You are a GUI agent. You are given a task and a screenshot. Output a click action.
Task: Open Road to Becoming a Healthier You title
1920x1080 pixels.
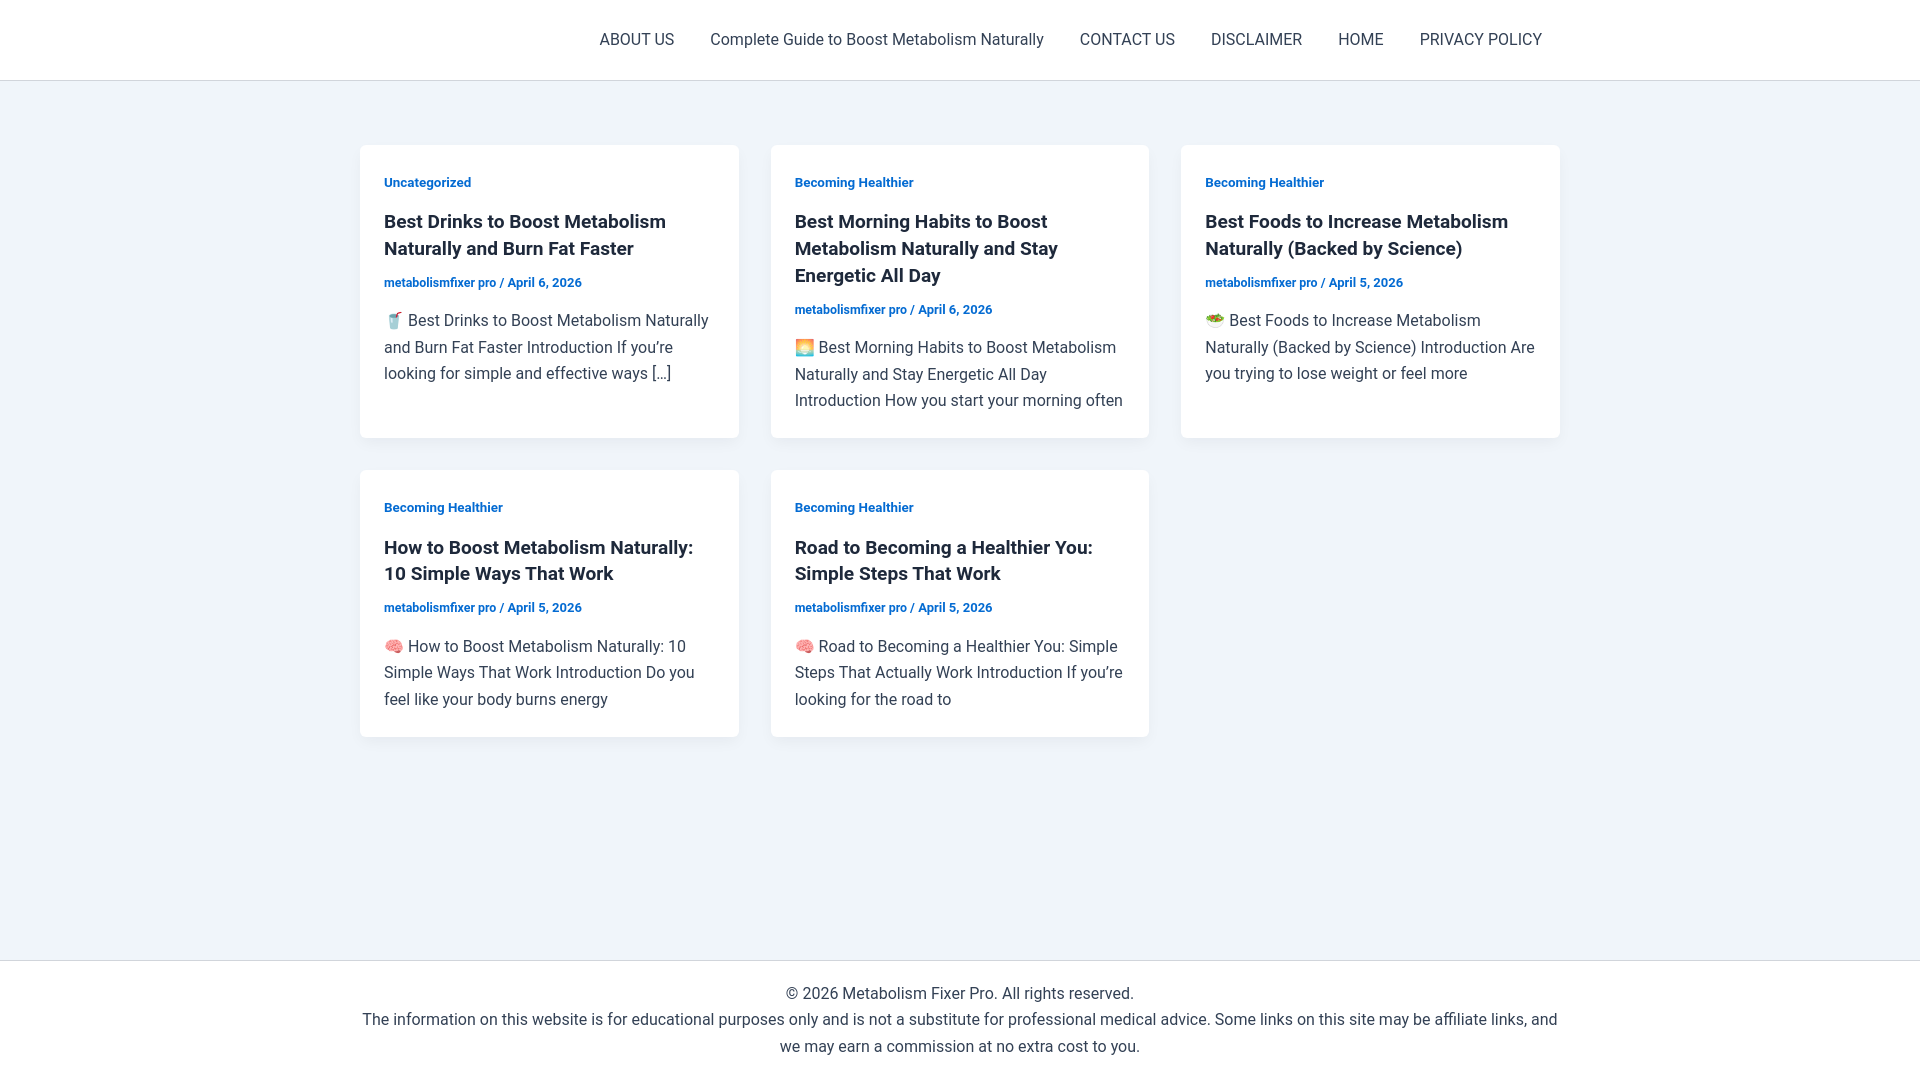click(x=943, y=561)
